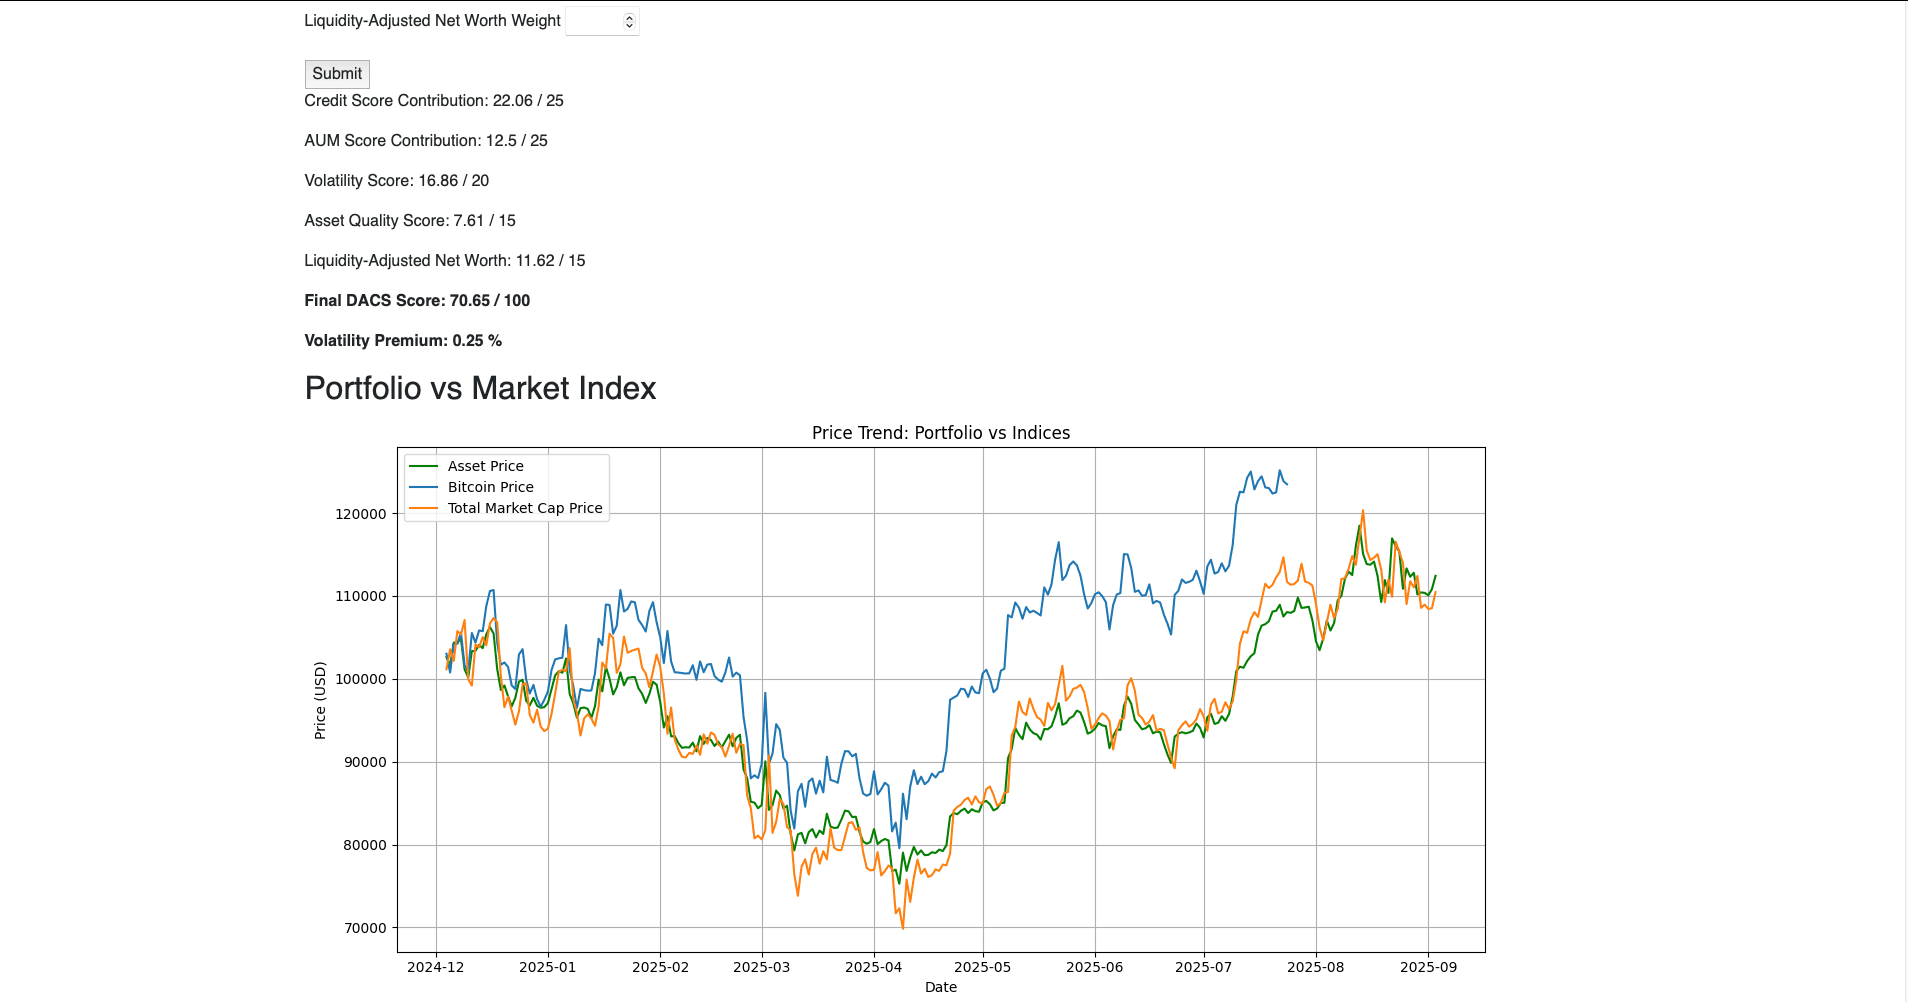The image size is (1908, 1002).
Task: Increase weight using the stepper up arrow
Action: [x=629, y=17]
